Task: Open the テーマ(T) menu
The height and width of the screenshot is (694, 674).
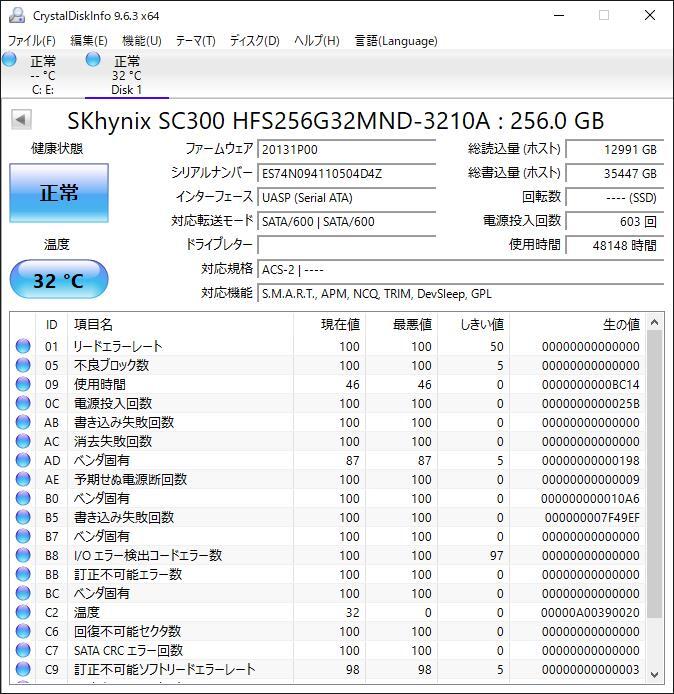Action: tap(195, 41)
